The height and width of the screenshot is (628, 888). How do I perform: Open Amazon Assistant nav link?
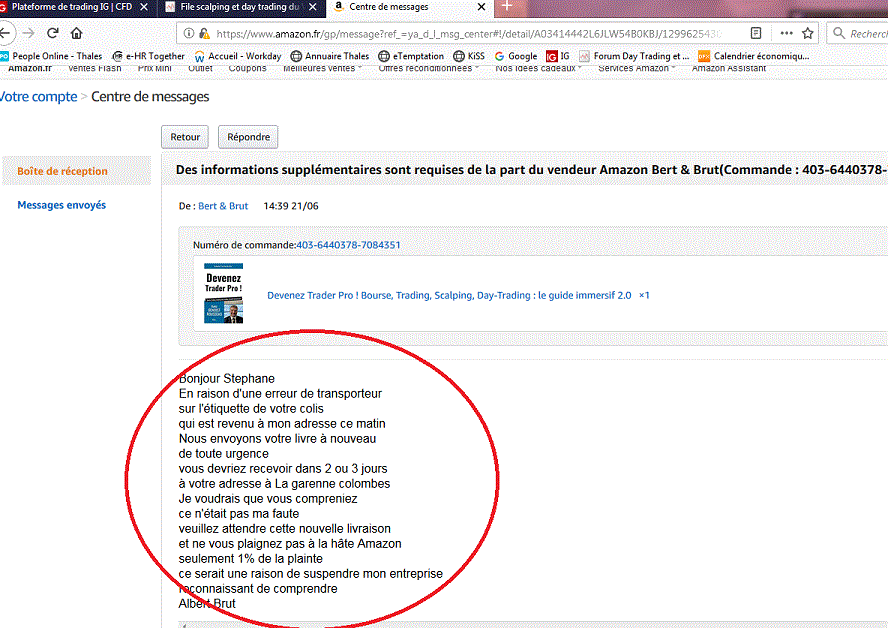tap(729, 69)
